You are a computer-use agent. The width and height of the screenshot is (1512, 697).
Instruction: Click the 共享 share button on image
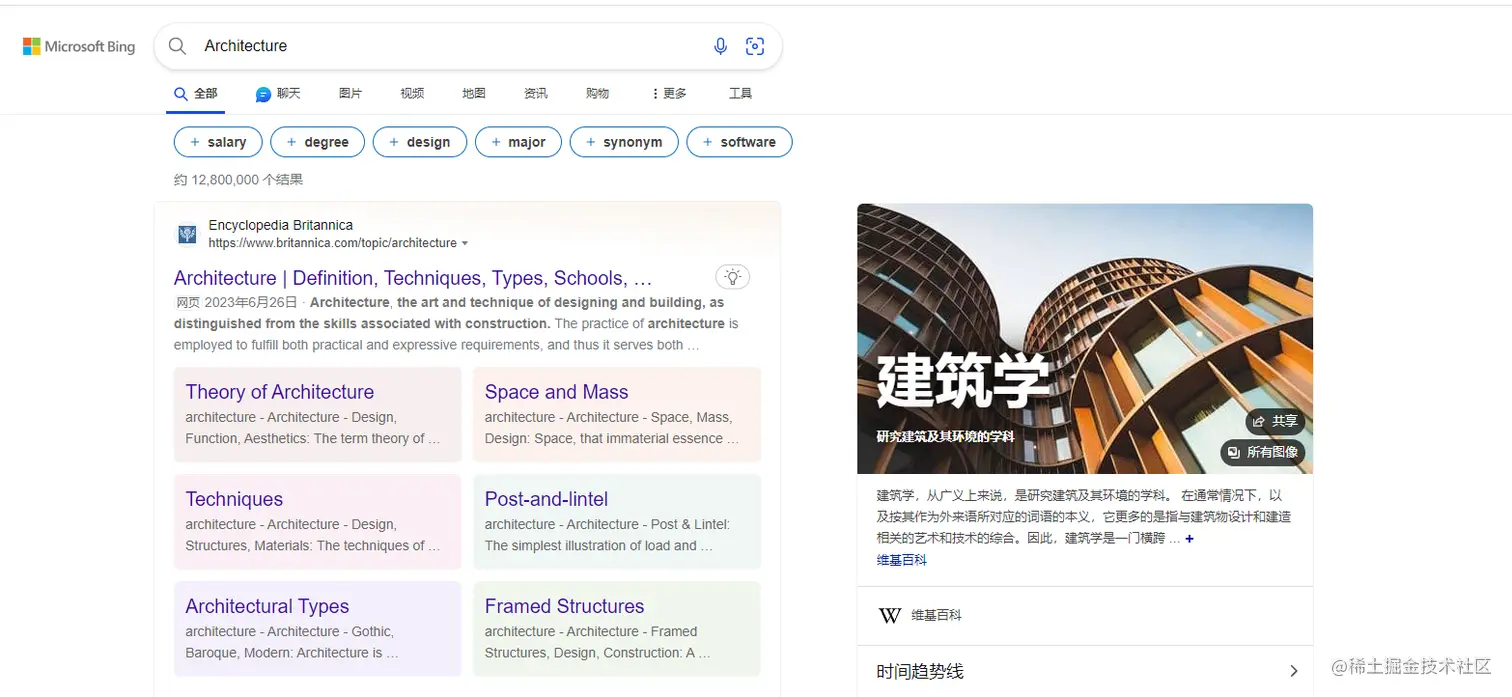(1275, 422)
